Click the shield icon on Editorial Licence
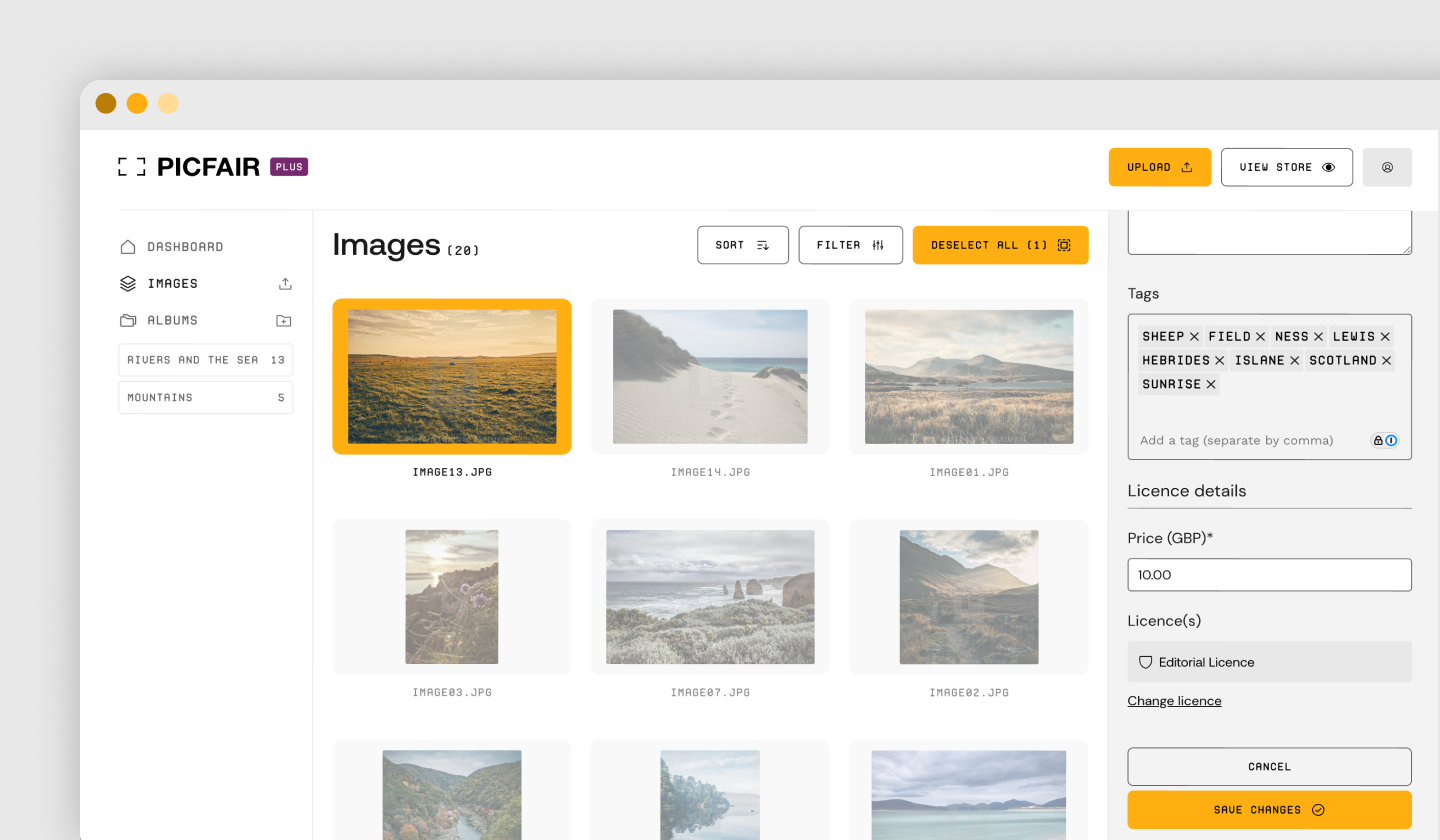Screen dimensions: 1440x840 tap(1146, 662)
